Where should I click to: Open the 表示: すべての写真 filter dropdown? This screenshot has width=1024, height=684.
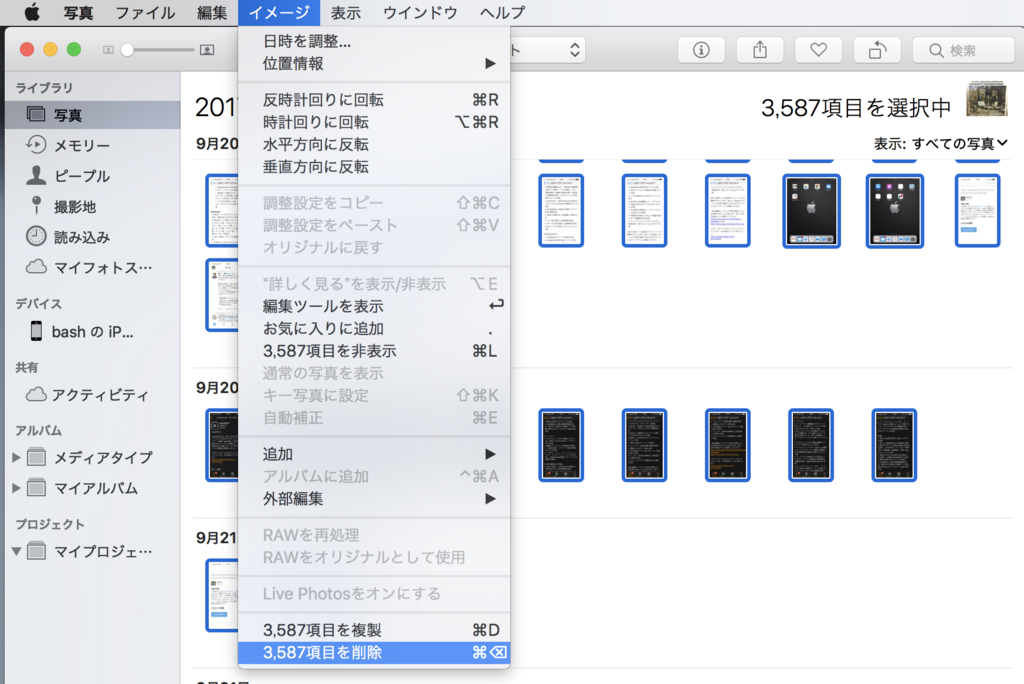coord(940,144)
